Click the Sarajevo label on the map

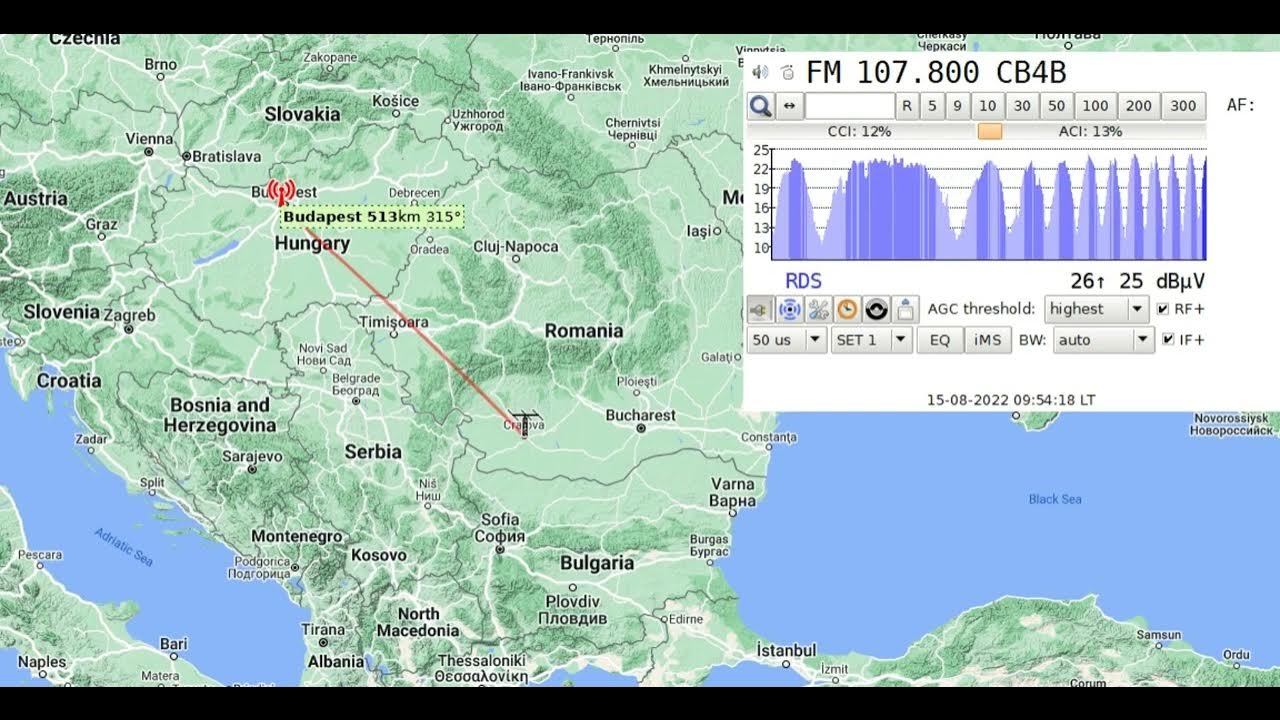pyautogui.click(x=252, y=456)
